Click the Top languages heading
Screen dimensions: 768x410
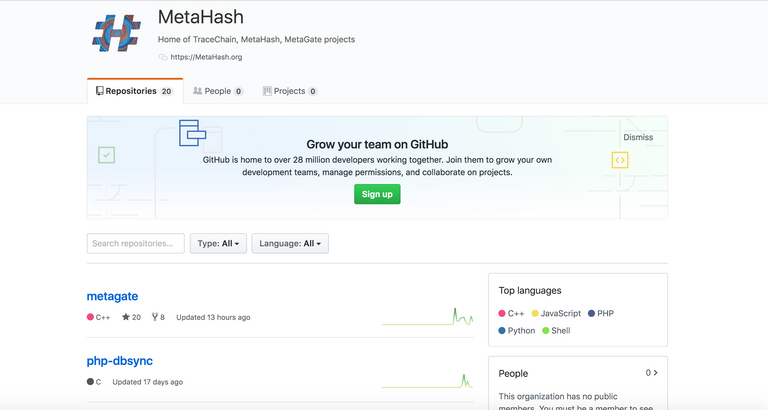[x=530, y=290]
